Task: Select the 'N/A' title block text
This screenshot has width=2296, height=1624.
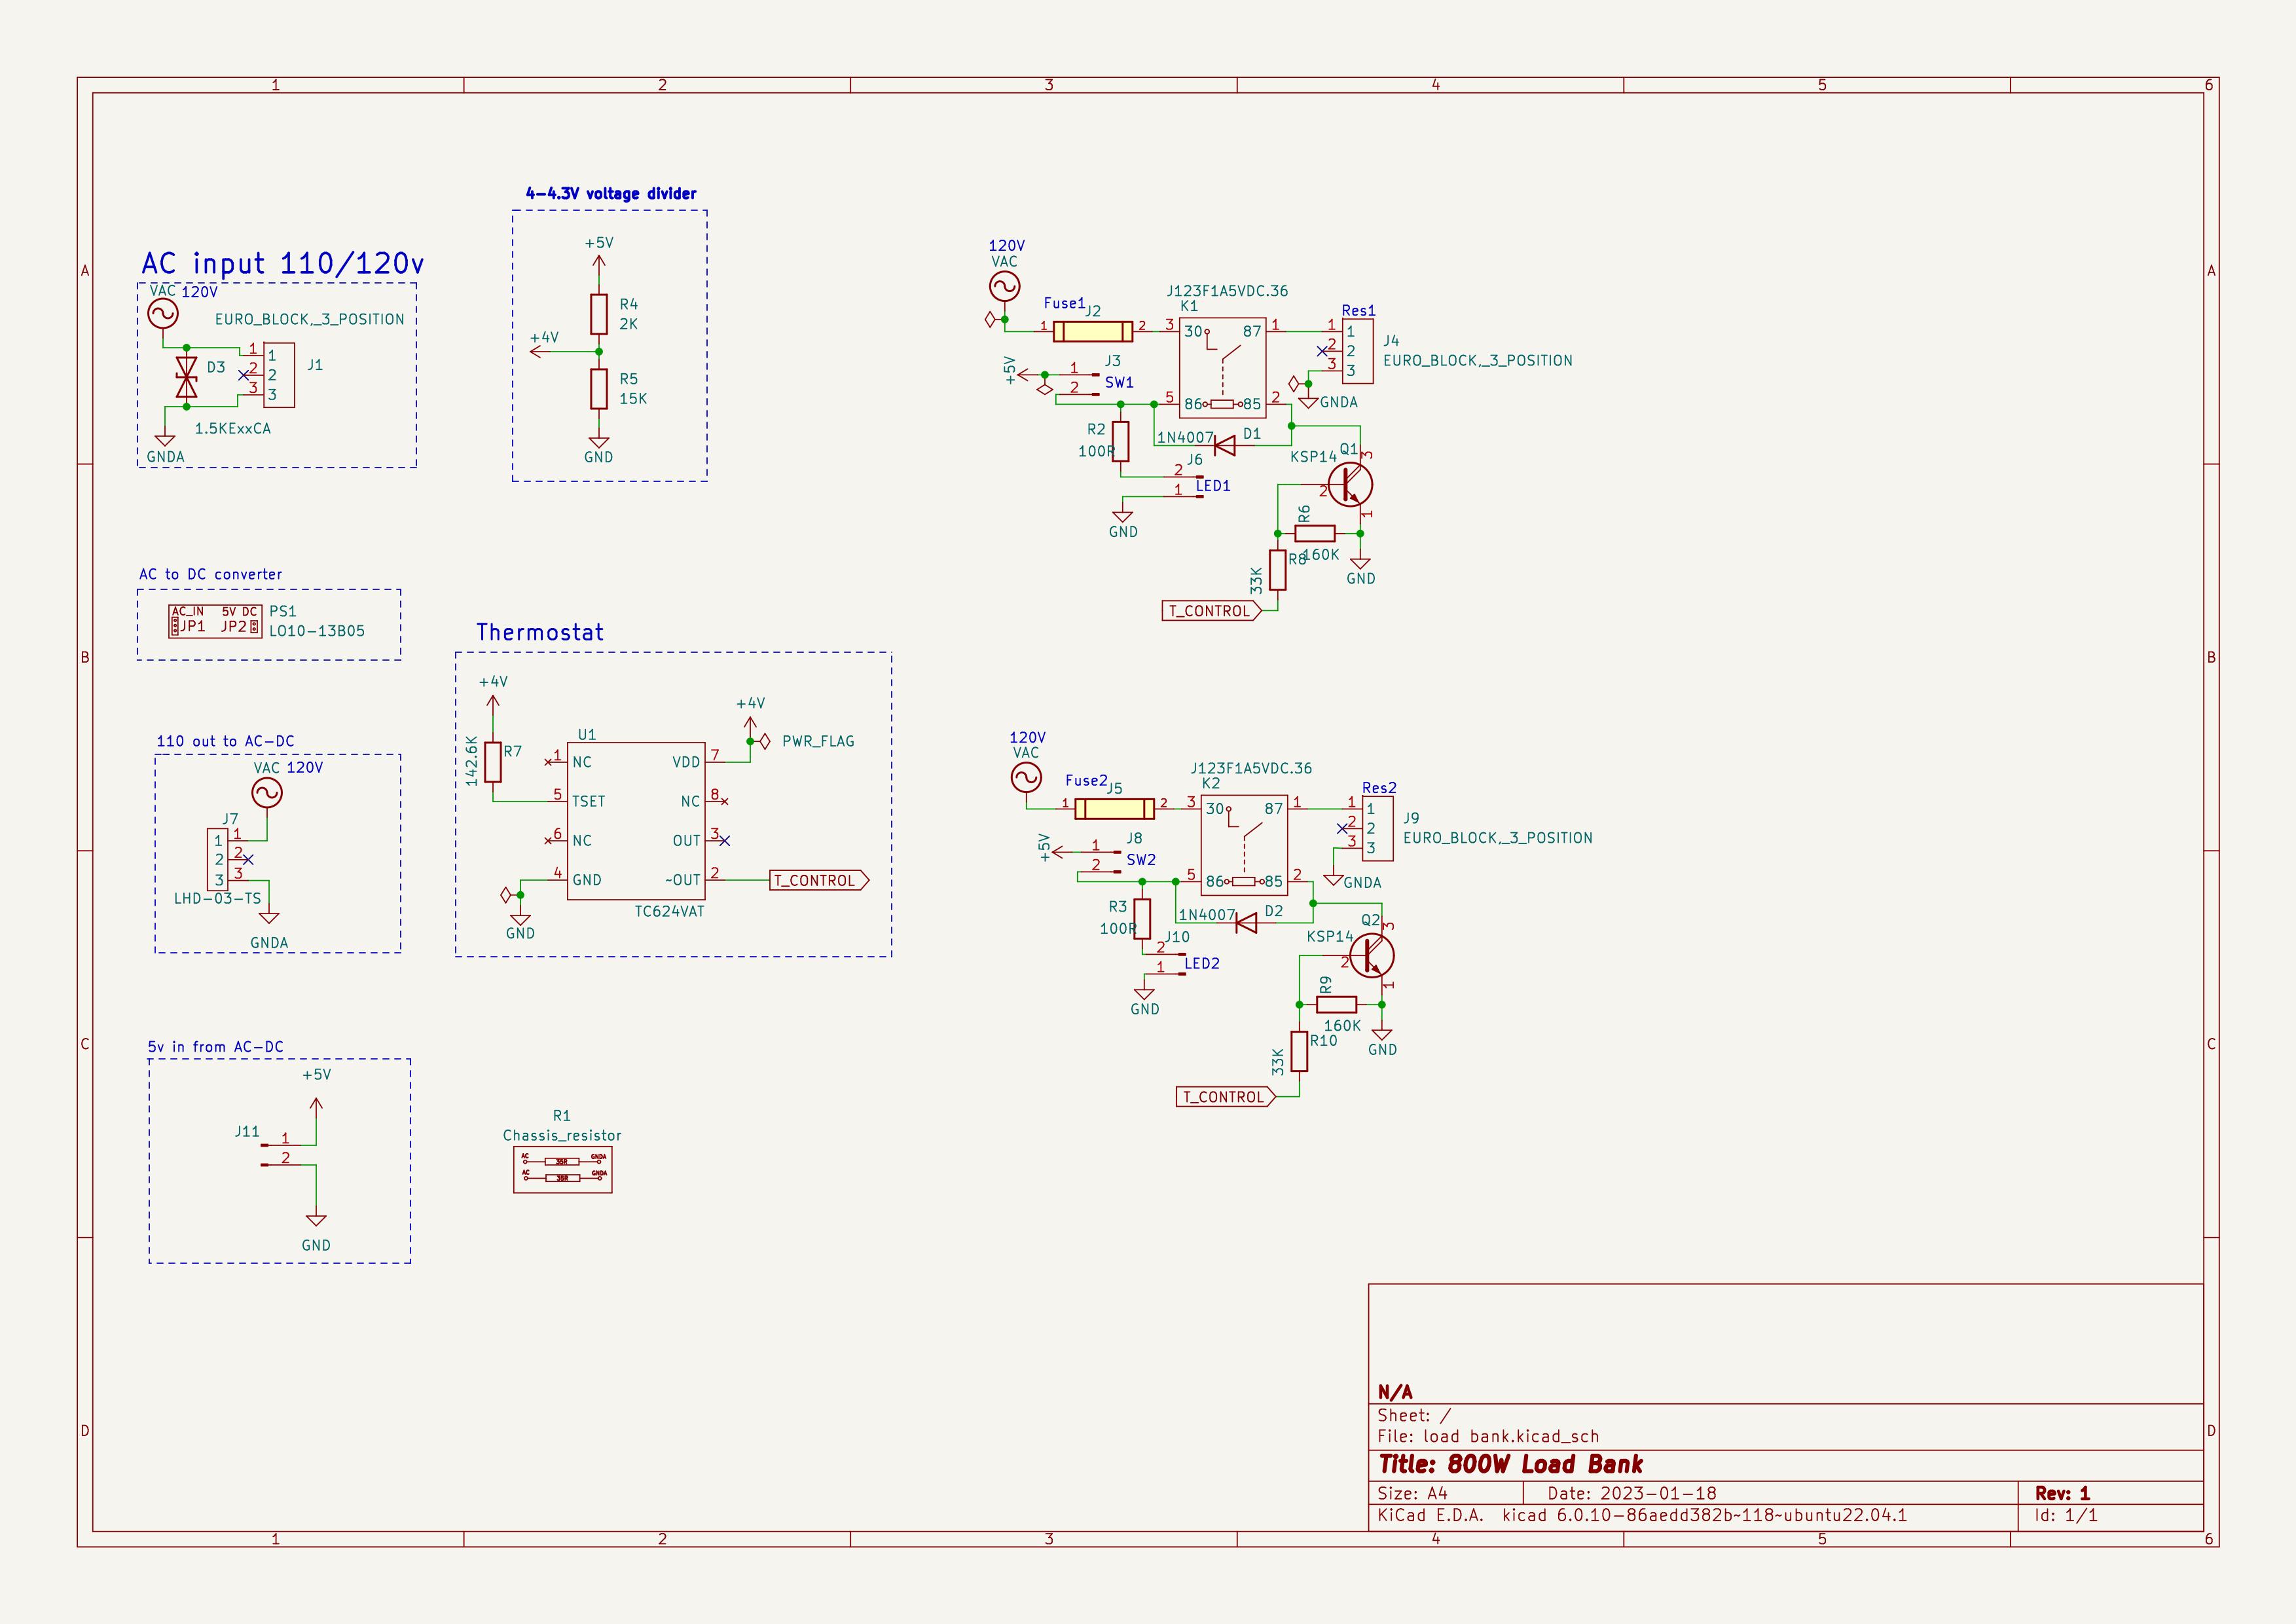Action: coord(1395,1392)
